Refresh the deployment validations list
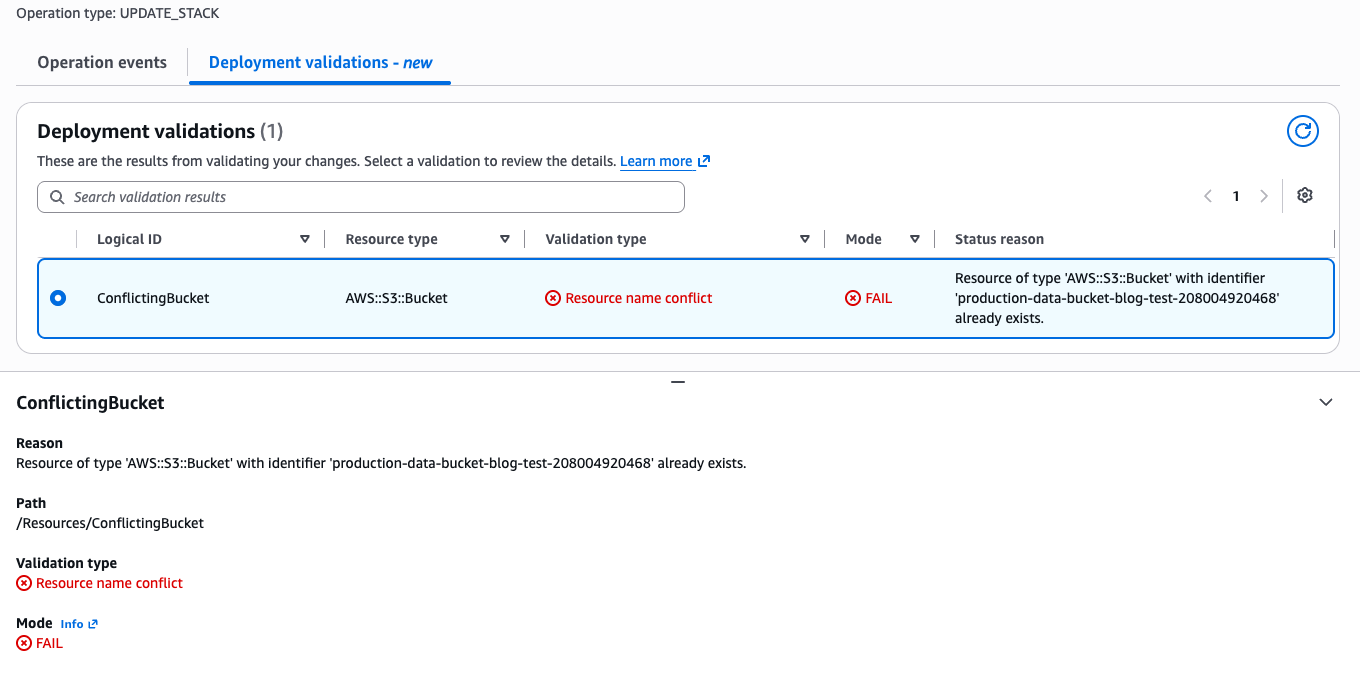Viewport: 1360px width, 685px height. pyautogui.click(x=1302, y=131)
